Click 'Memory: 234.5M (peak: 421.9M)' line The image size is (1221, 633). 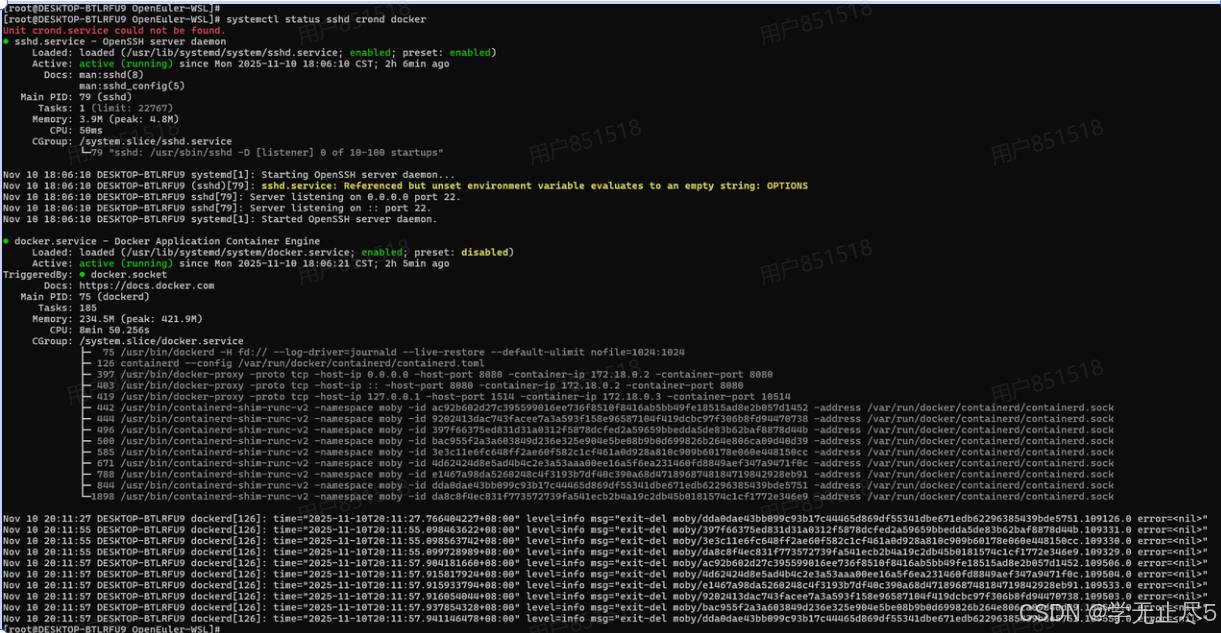118,319
